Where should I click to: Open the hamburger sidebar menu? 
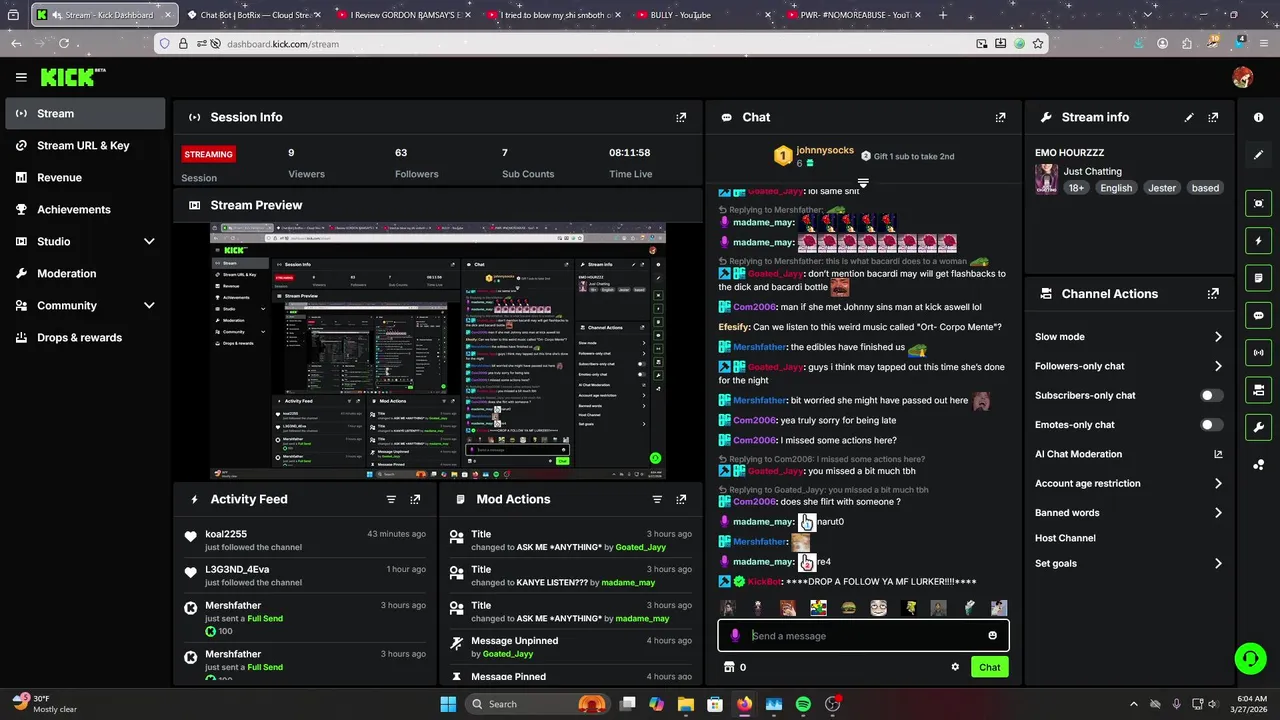point(21,77)
